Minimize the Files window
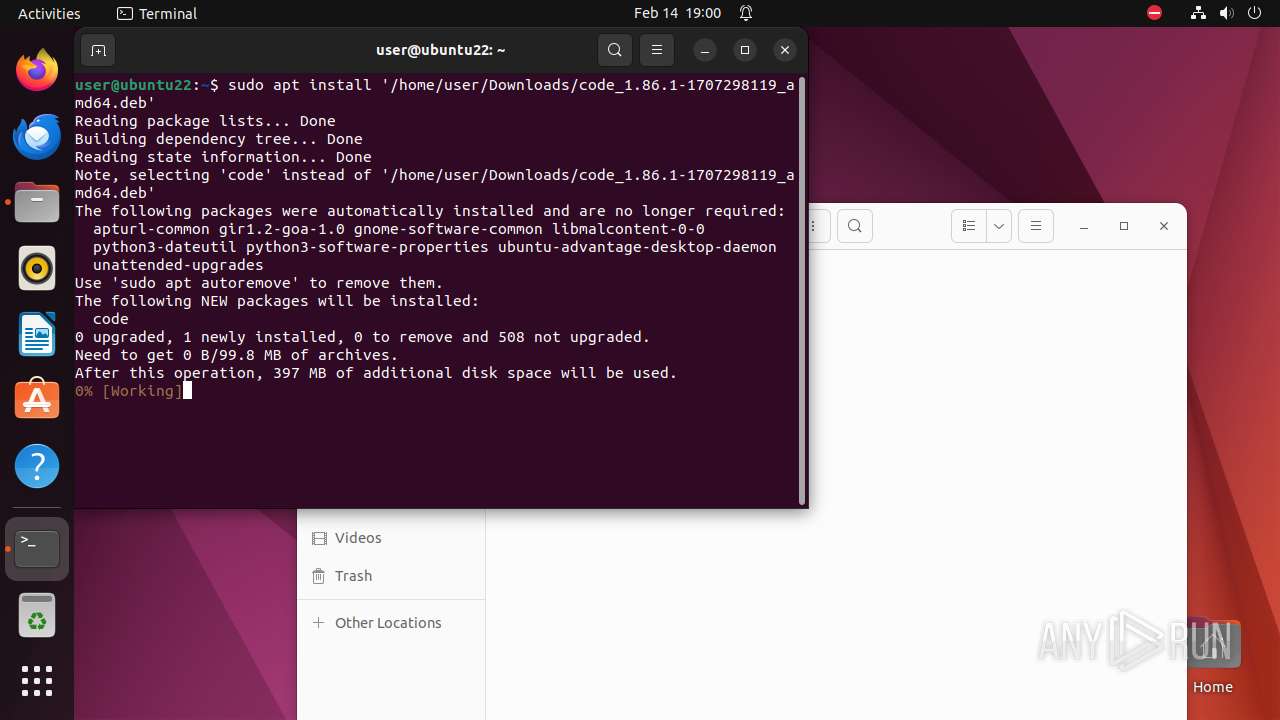1280x720 pixels. (1084, 227)
